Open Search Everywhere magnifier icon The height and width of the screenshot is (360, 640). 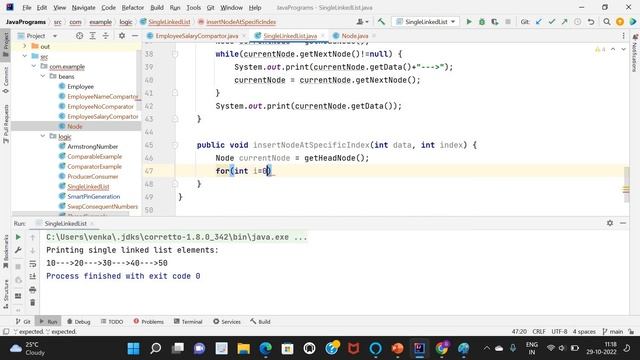tap(607, 22)
